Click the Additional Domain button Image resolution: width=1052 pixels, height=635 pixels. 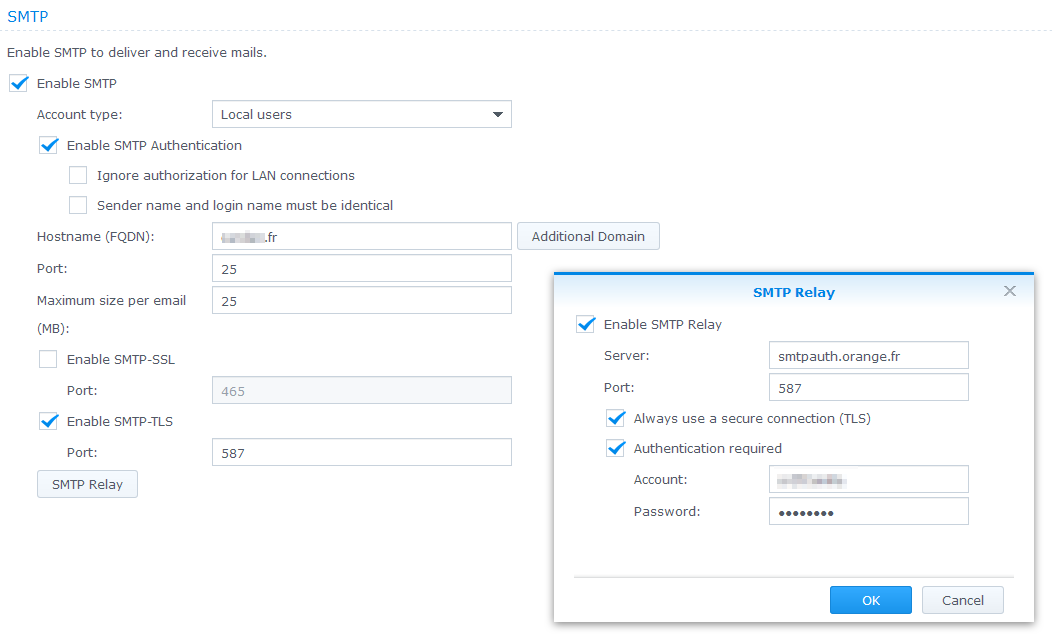588,237
